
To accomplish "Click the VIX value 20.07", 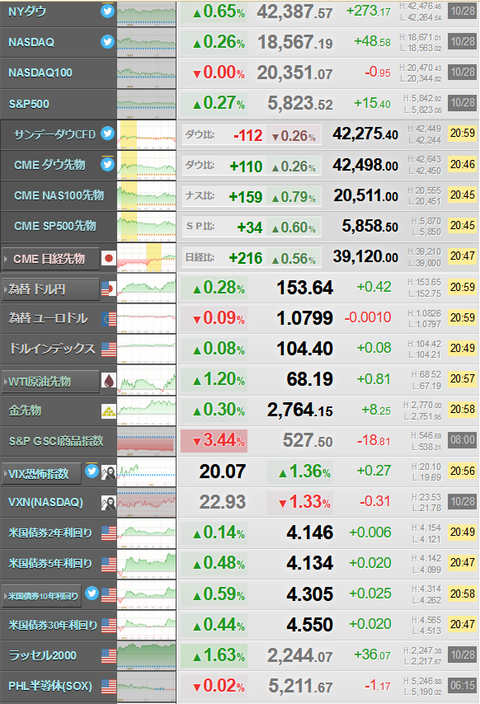I will tap(223, 471).
